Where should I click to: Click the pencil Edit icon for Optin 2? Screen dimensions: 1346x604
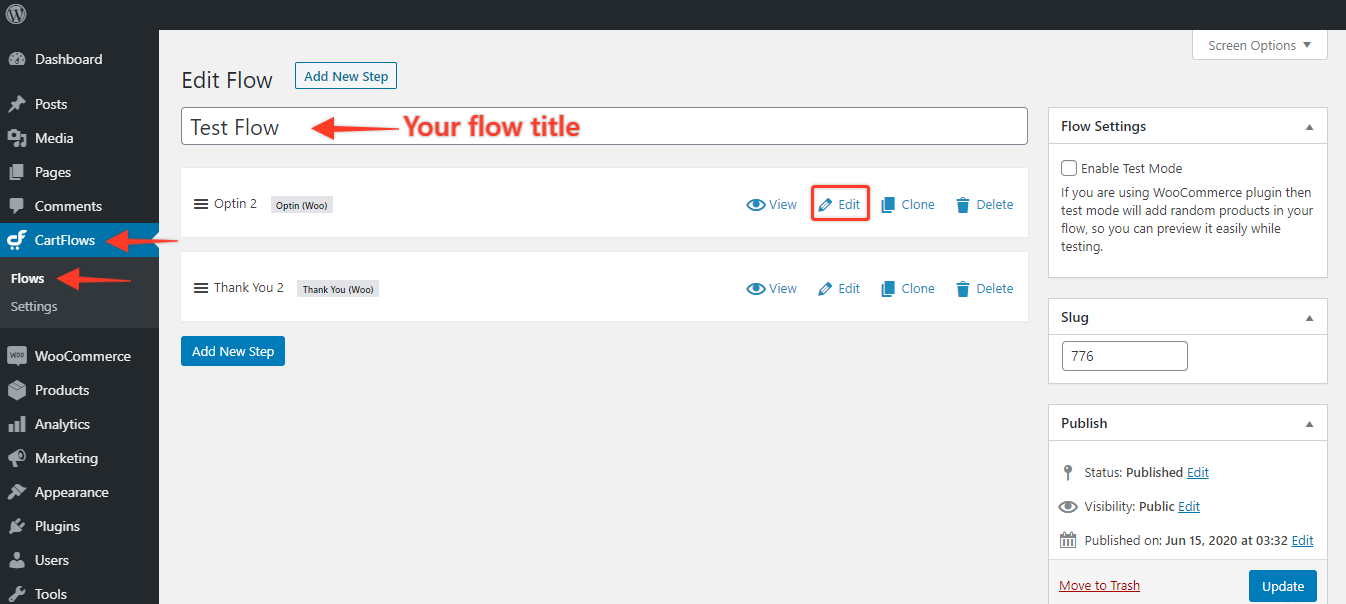coord(825,205)
